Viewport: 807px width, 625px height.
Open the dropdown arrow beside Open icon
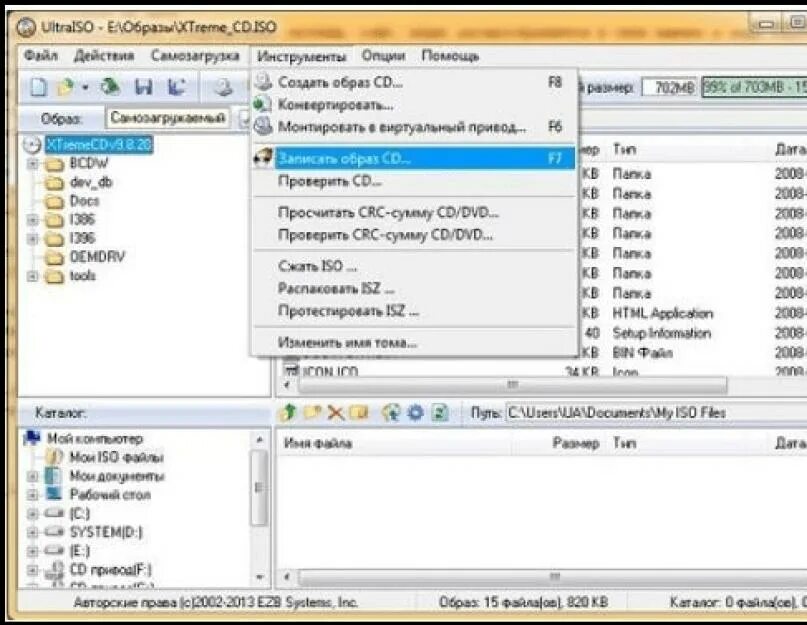tap(85, 88)
